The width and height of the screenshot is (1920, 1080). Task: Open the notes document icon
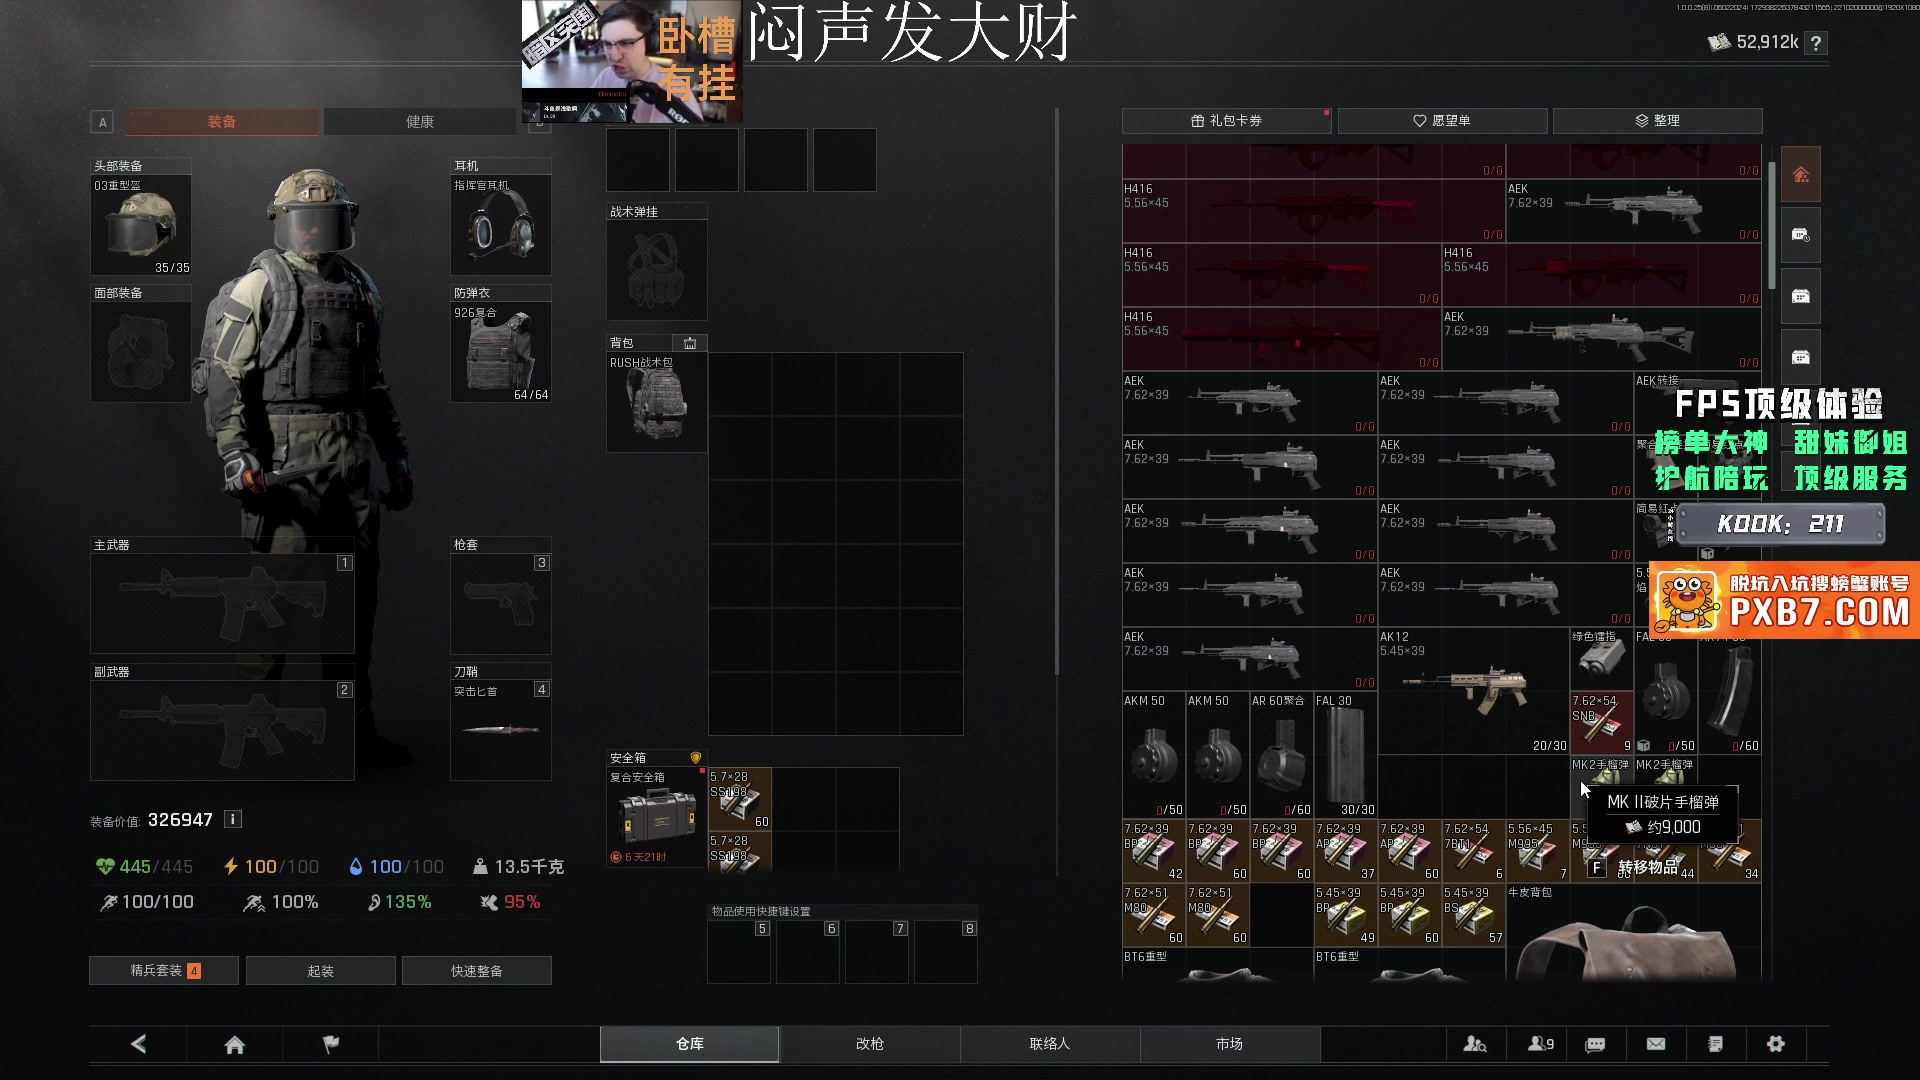pos(1716,1044)
